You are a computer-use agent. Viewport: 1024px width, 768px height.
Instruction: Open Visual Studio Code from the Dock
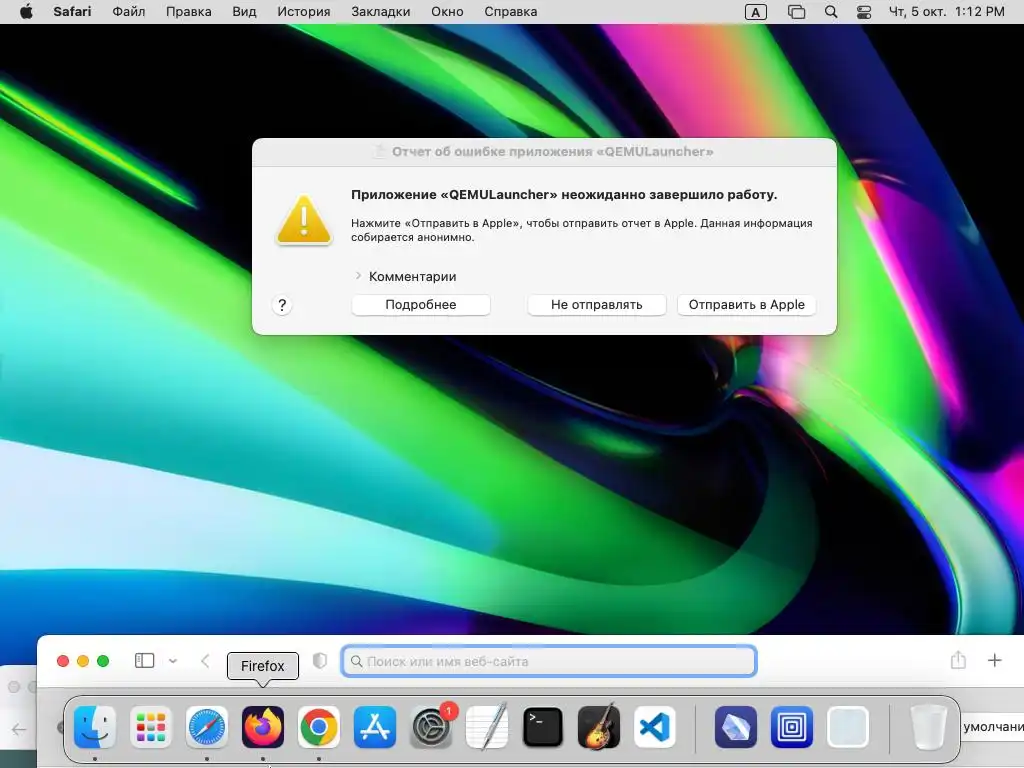654,727
